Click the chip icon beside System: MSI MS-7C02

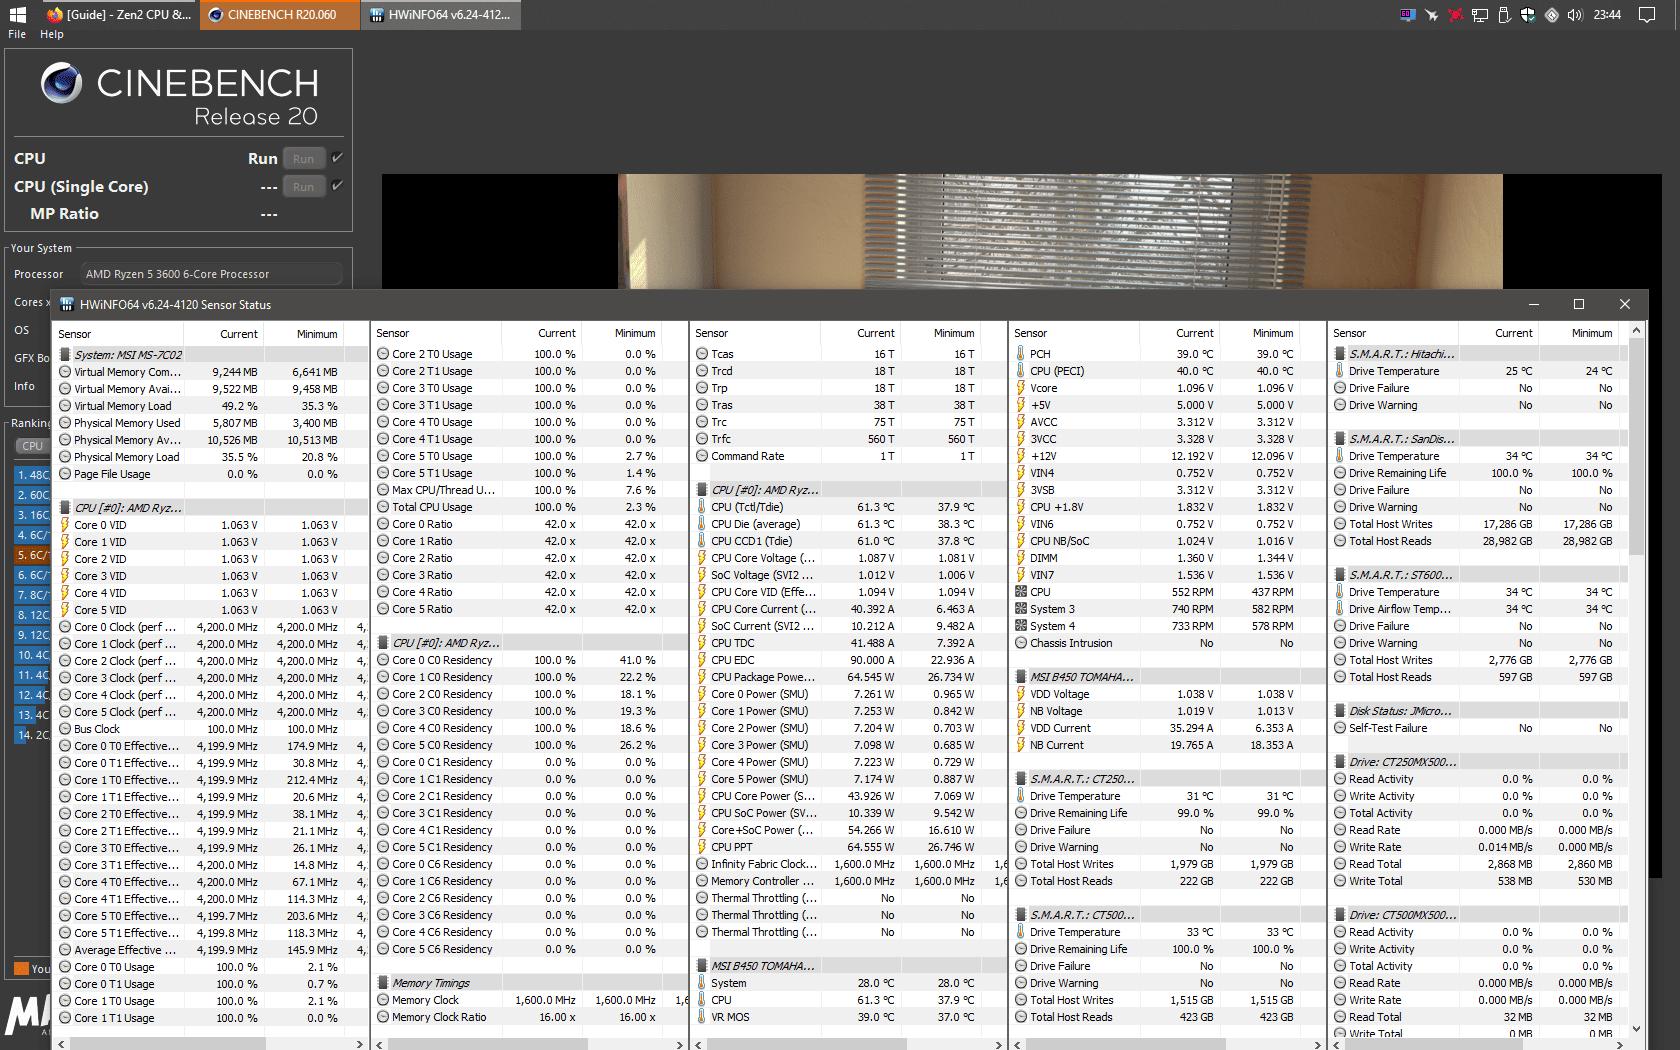click(x=65, y=354)
